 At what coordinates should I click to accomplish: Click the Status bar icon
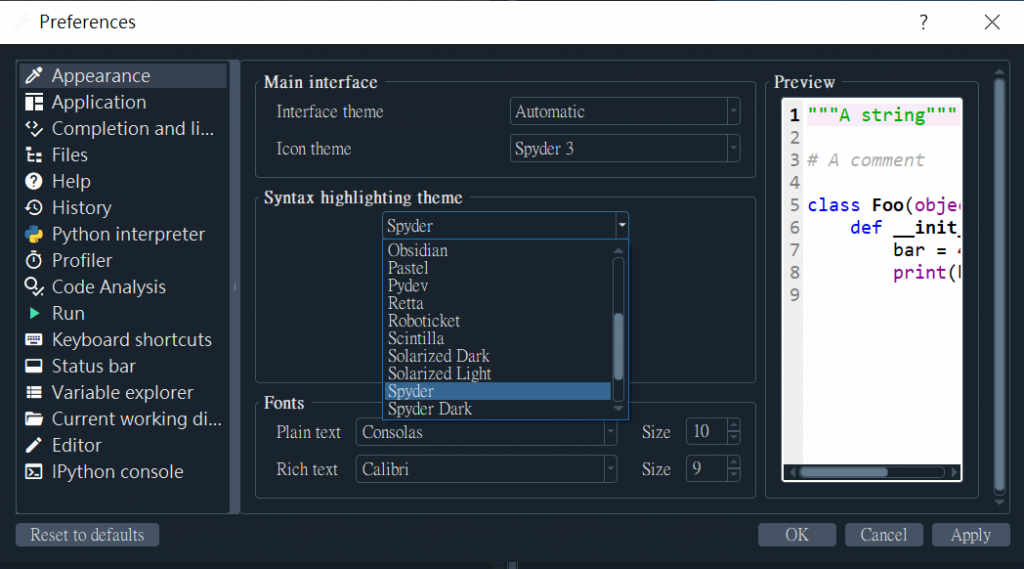click(34, 366)
